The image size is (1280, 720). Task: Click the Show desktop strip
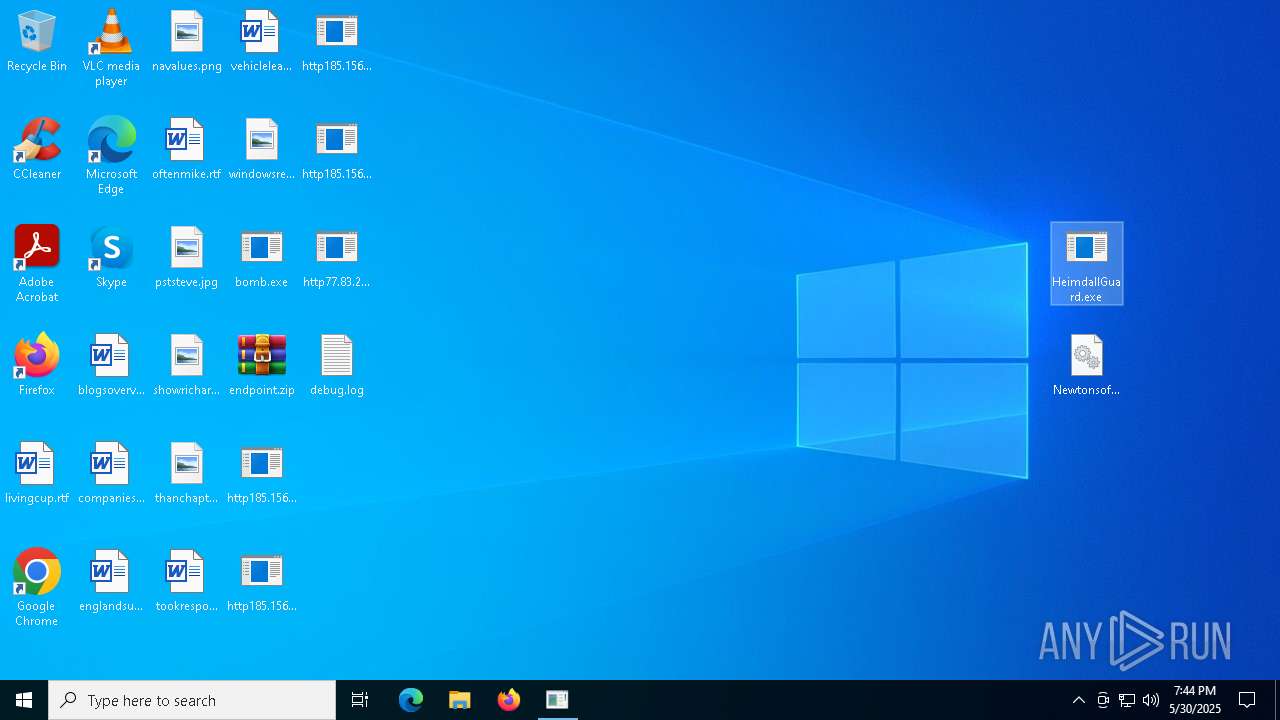click(x=1277, y=700)
